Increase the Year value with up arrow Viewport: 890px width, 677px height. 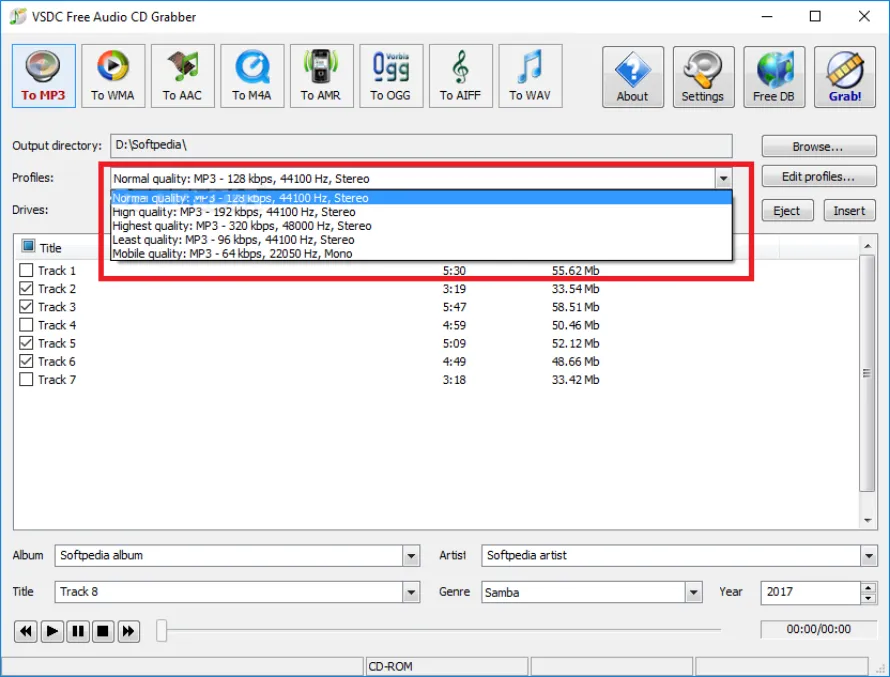pos(868,587)
